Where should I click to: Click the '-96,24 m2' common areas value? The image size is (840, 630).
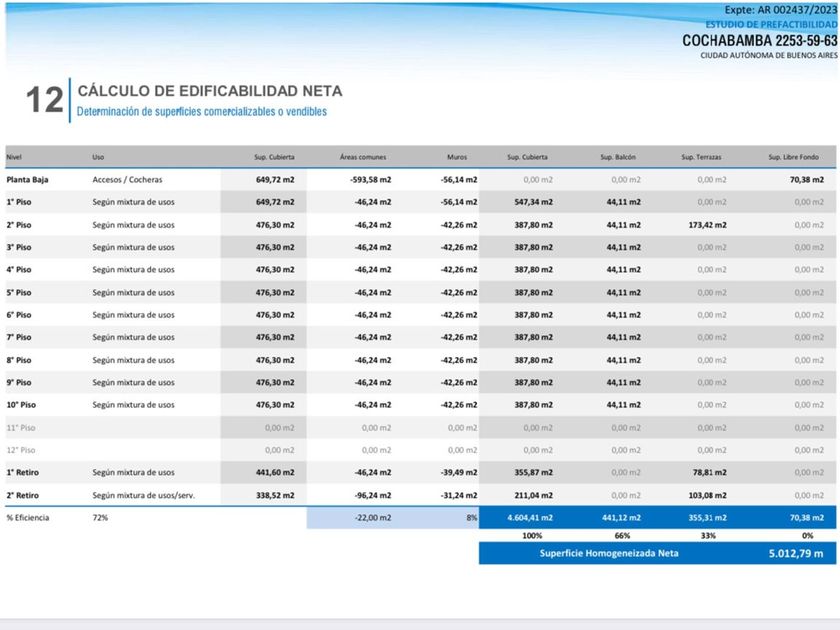373,496
